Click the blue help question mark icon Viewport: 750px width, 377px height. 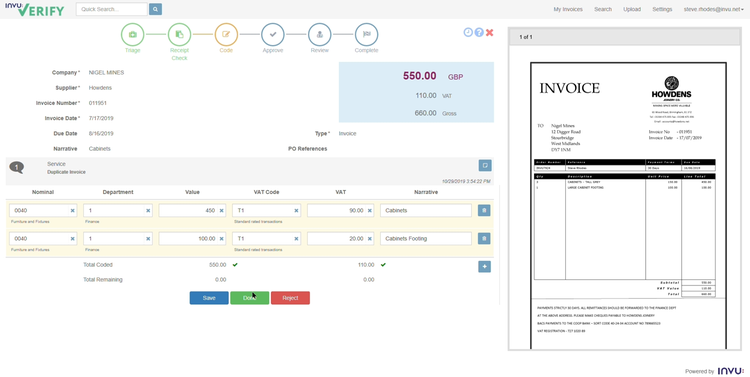479,33
